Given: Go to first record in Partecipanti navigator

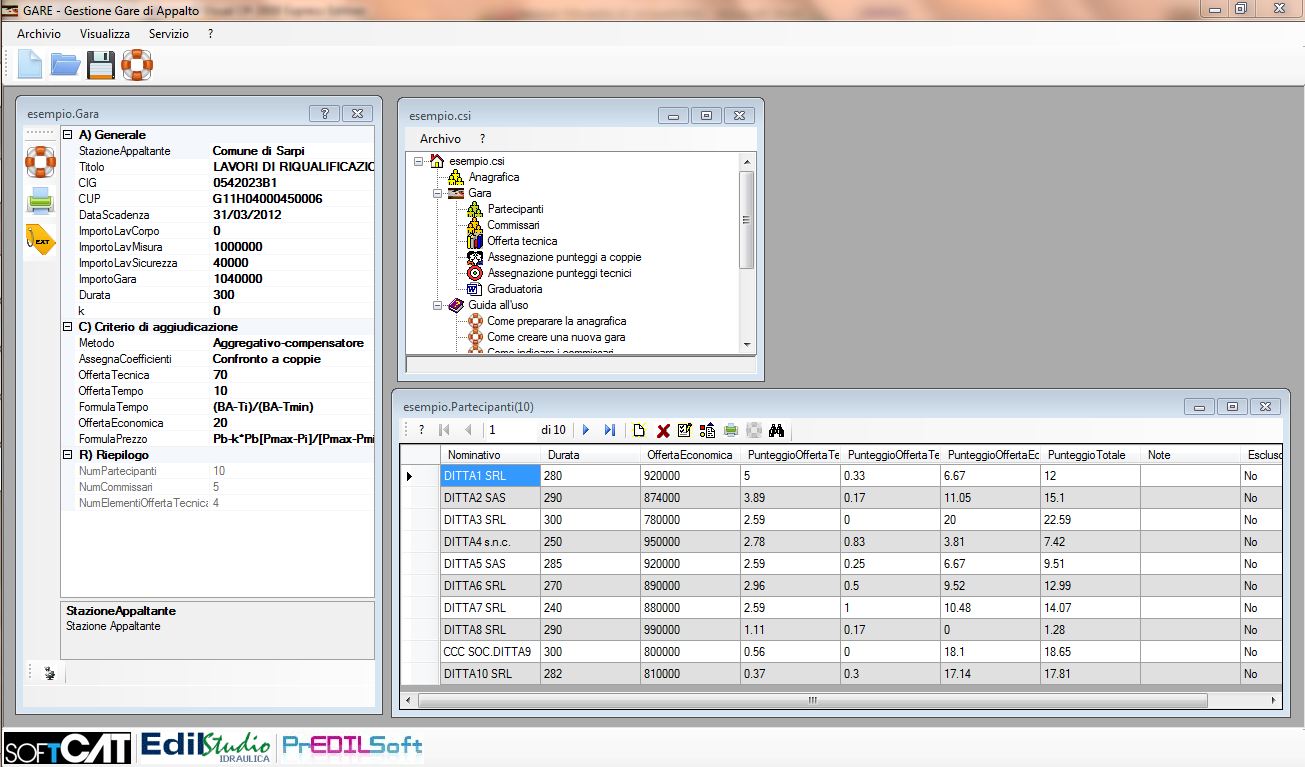Looking at the screenshot, I should pos(445,430).
